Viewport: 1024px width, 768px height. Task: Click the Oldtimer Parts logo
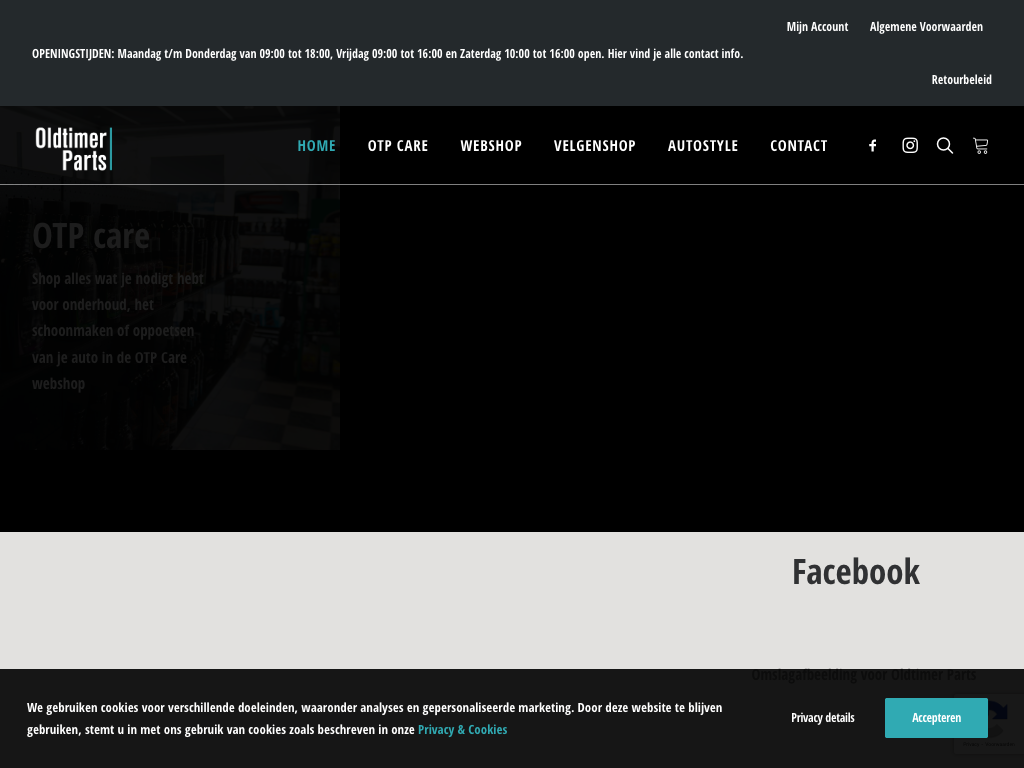73,148
